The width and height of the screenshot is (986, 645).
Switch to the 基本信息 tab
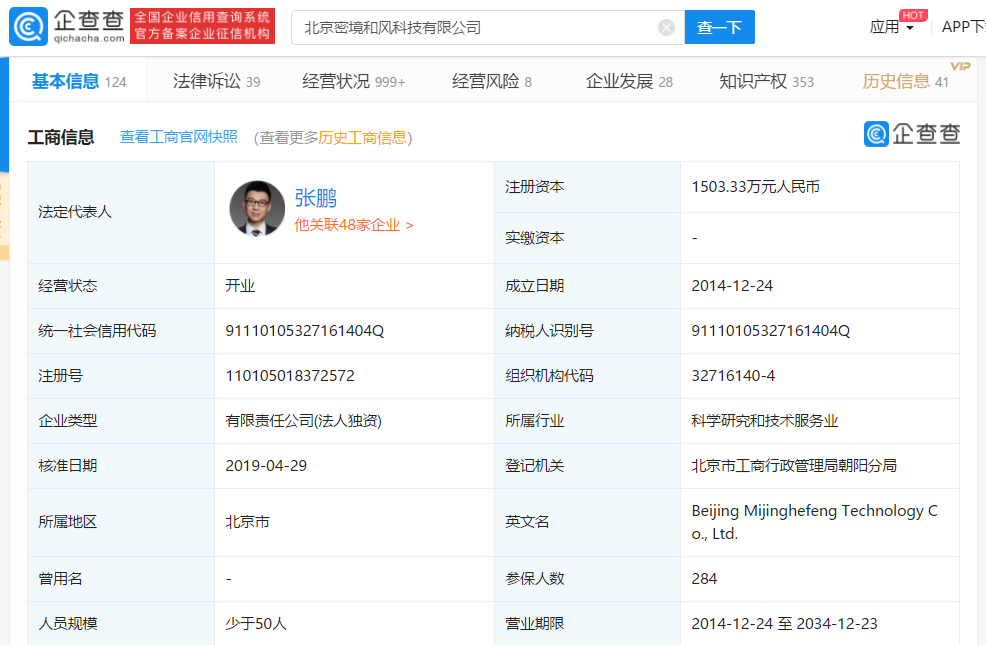(x=79, y=81)
